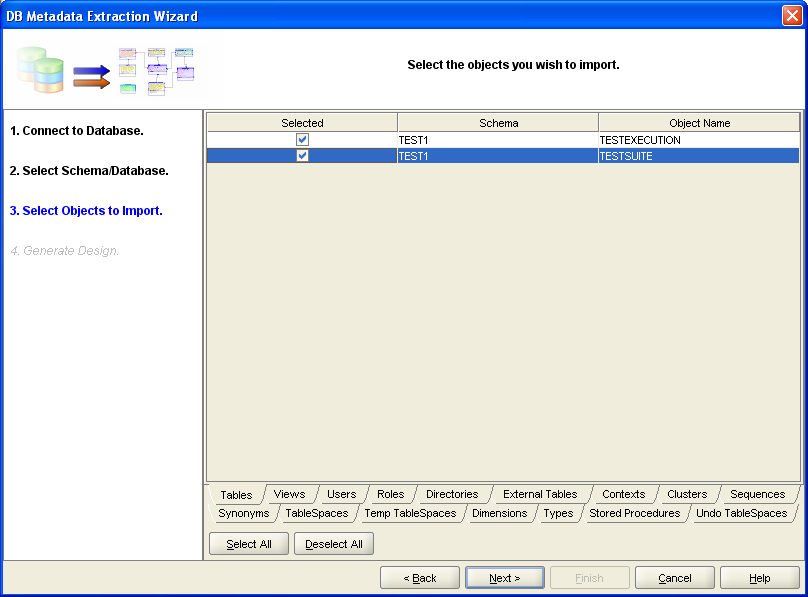Click step 2 Select Schema/Database
Screen dimensions: 808x597
tap(89, 170)
